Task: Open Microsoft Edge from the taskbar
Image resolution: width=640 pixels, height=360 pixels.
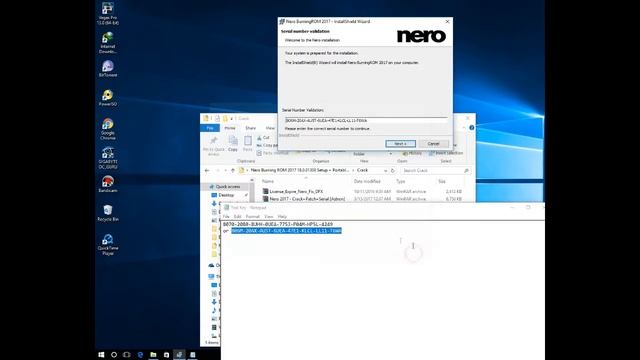Action: coord(140,355)
